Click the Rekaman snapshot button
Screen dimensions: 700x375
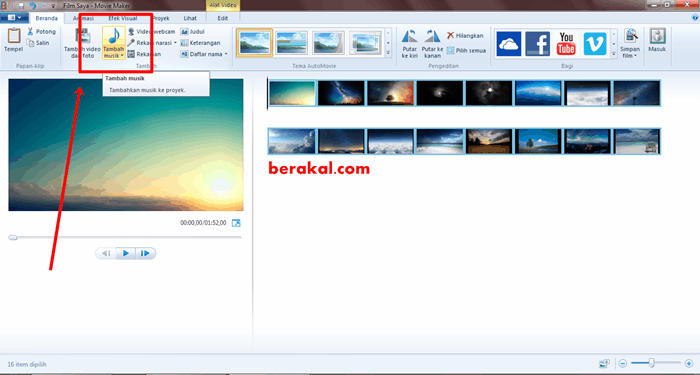(144, 54)
